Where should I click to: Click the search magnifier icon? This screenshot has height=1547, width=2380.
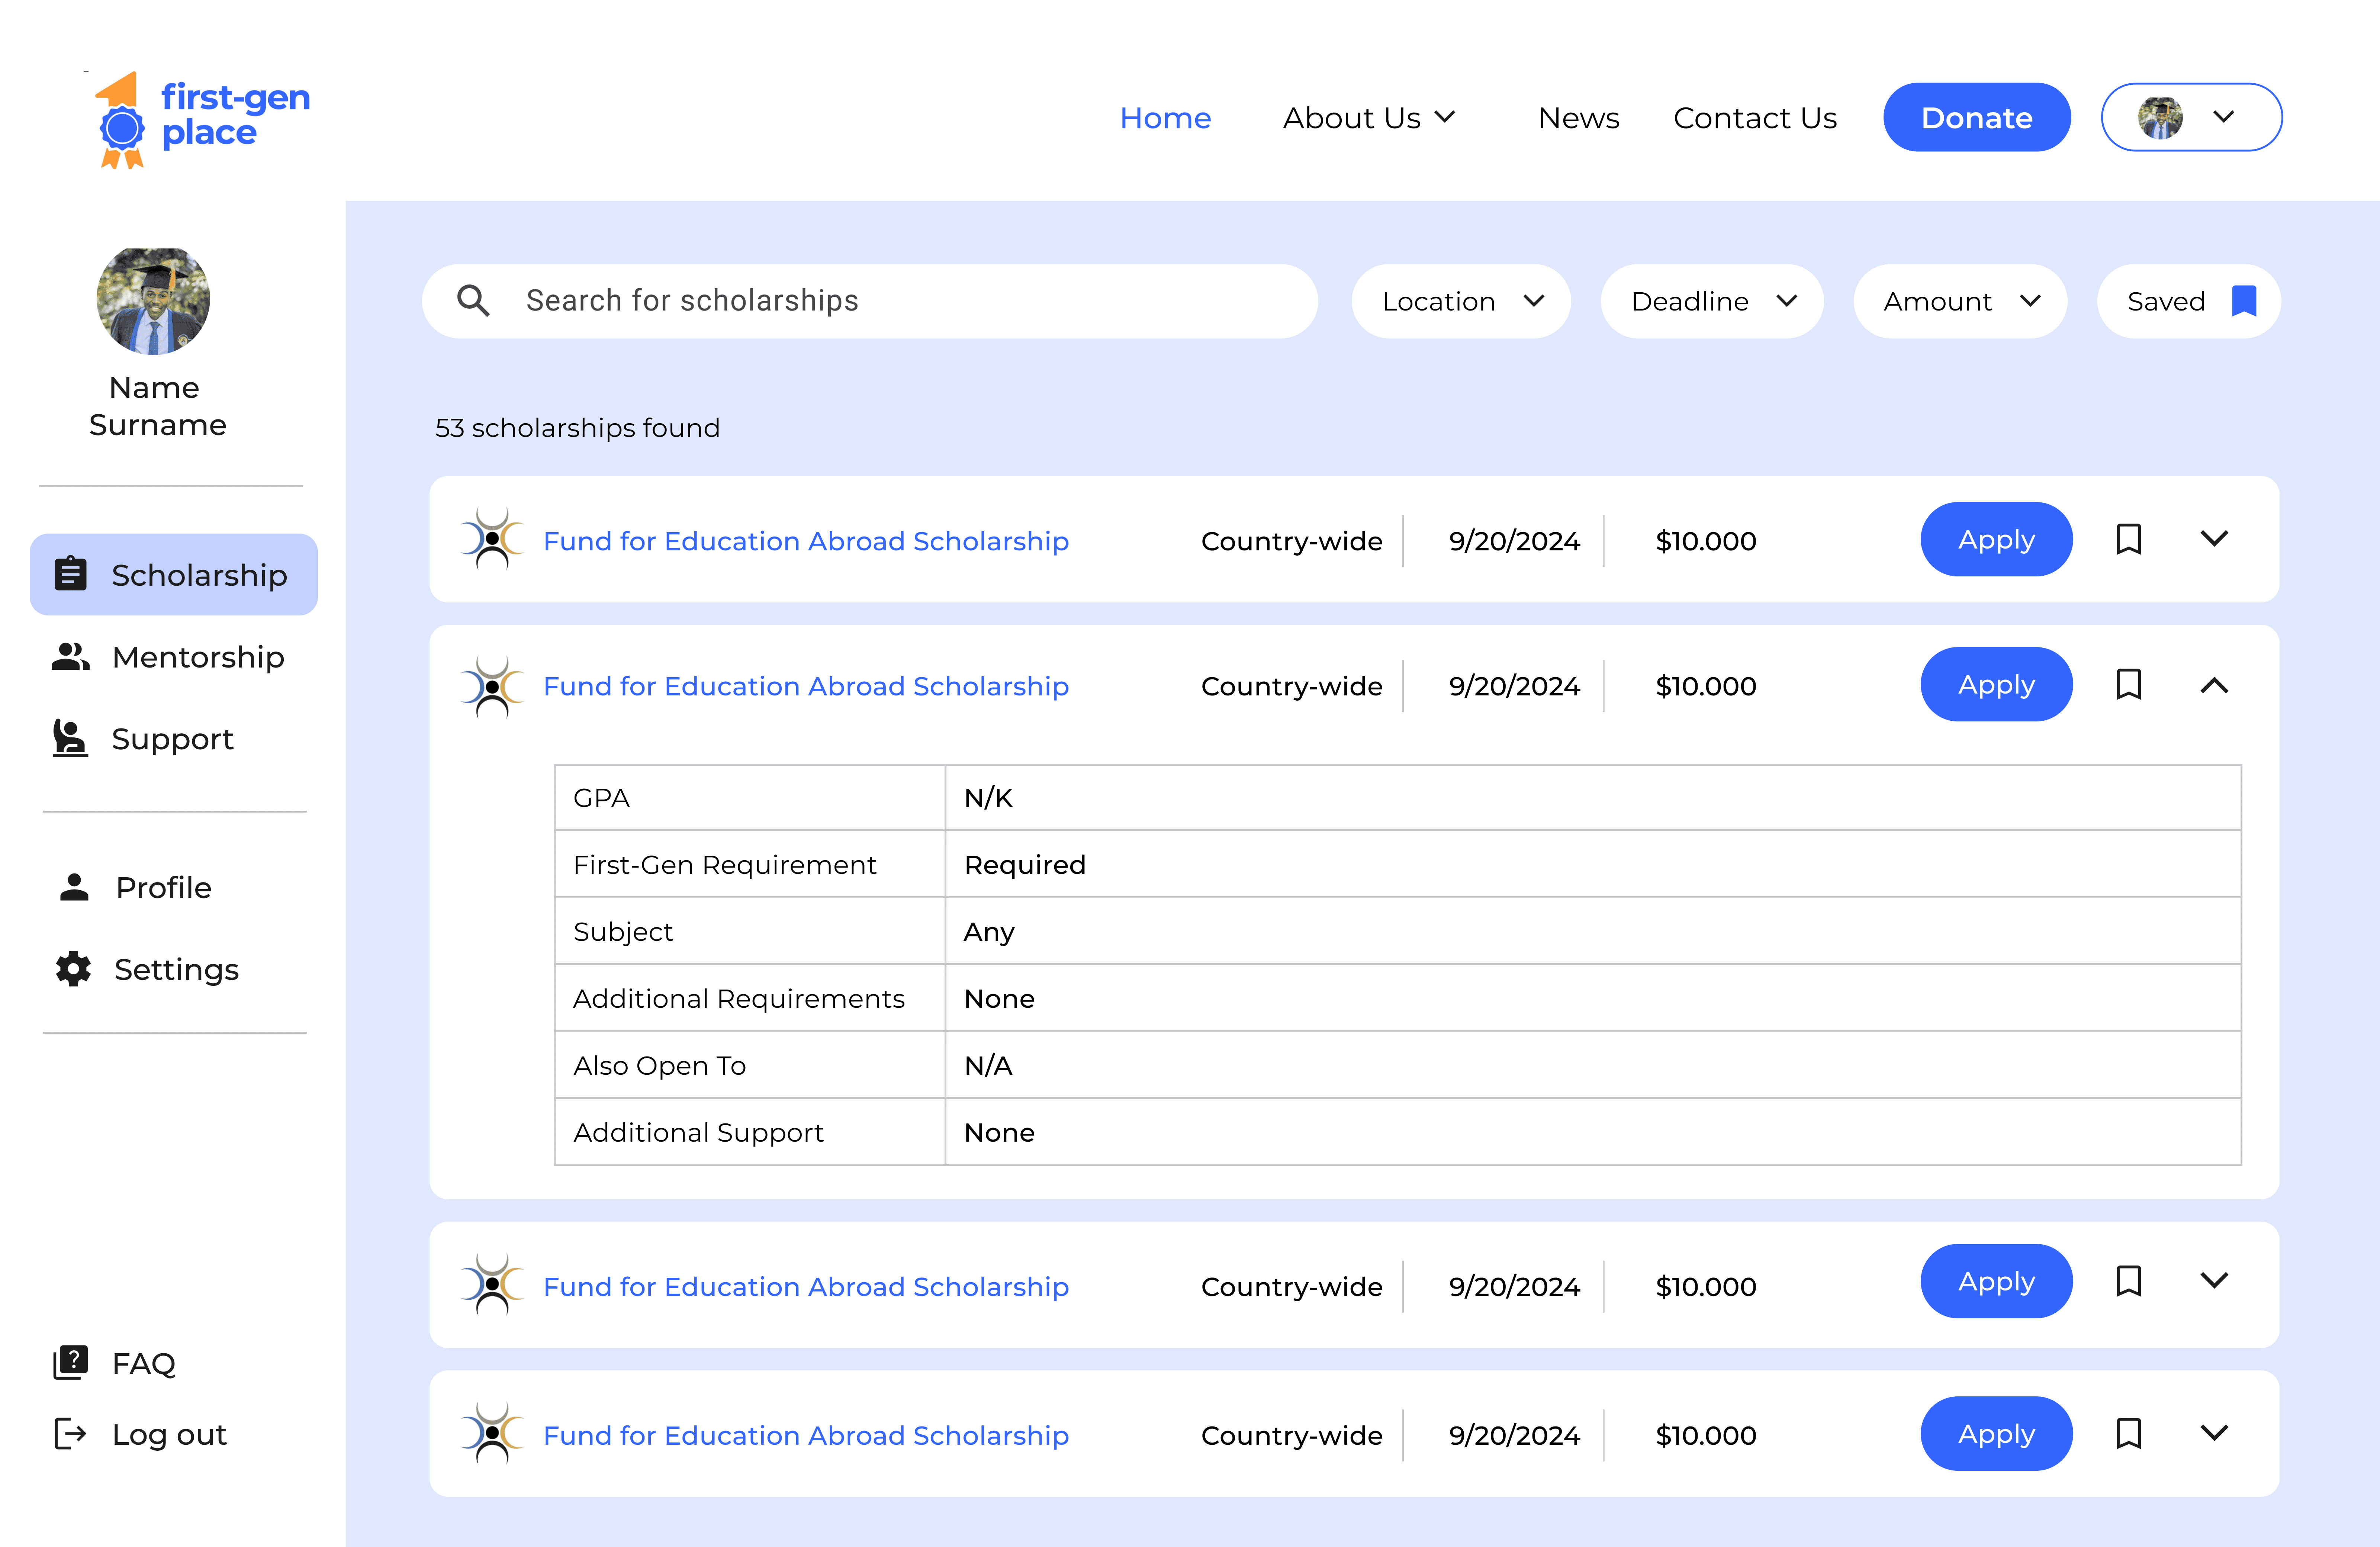(473, 301)
